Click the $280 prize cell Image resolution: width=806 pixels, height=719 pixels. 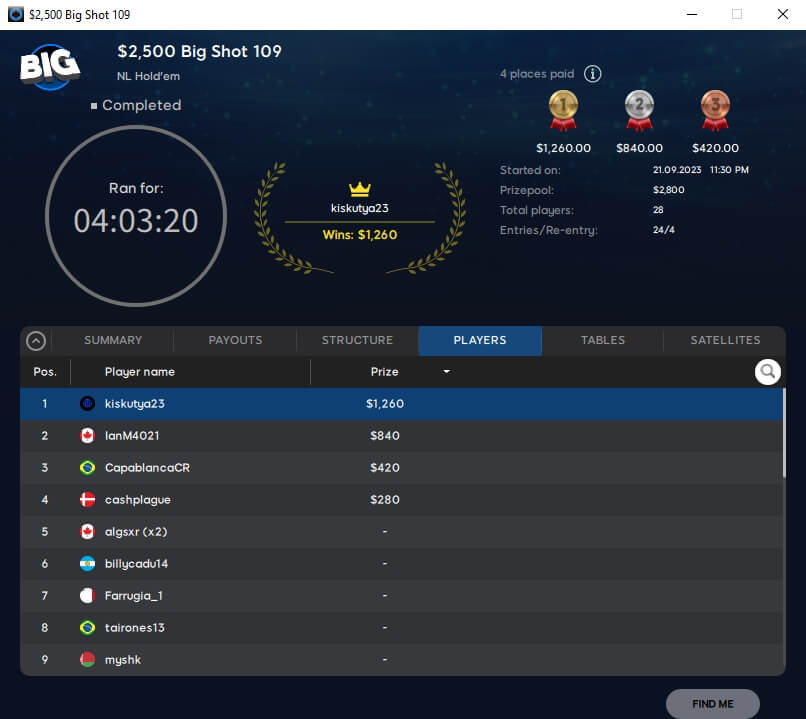pyautogui.click(x=384, y=500)
